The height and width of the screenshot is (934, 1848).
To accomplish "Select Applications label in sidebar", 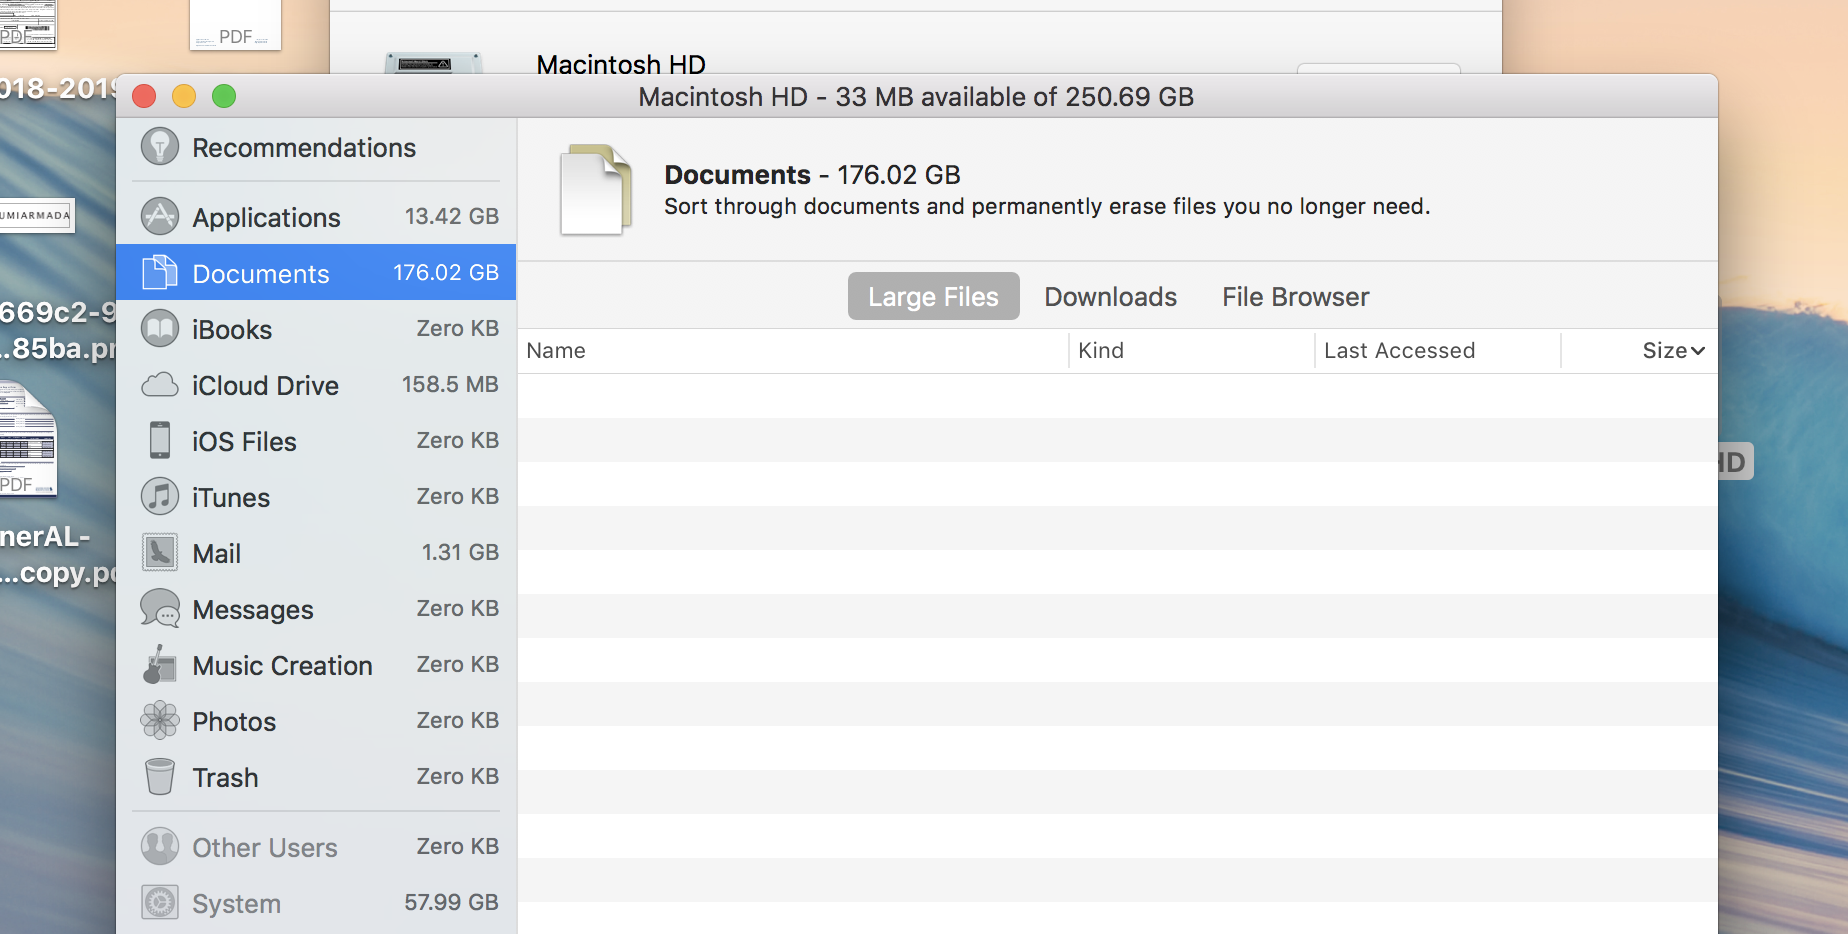I will tap(267, 217).
